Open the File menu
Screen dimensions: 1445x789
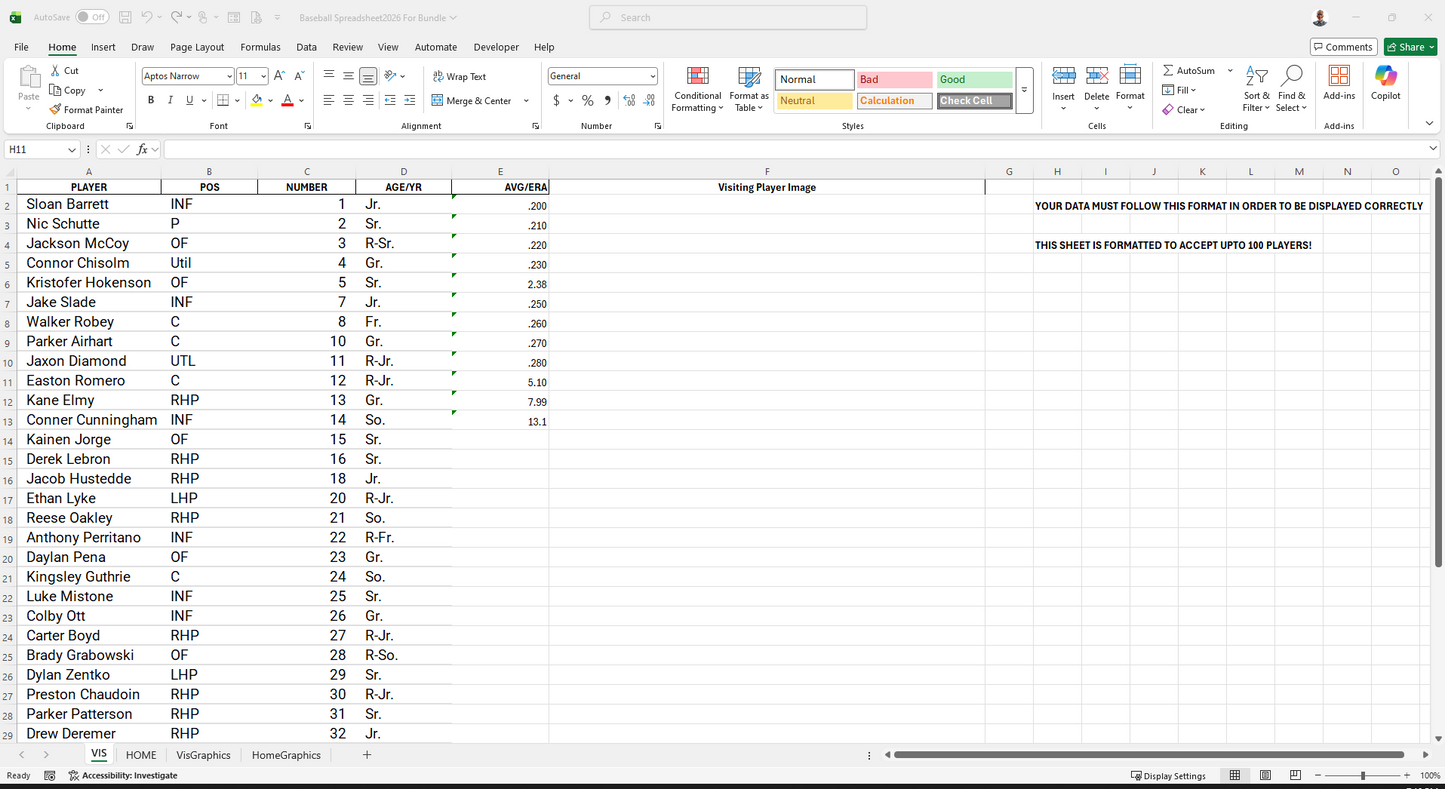click(x=21, y=47)
